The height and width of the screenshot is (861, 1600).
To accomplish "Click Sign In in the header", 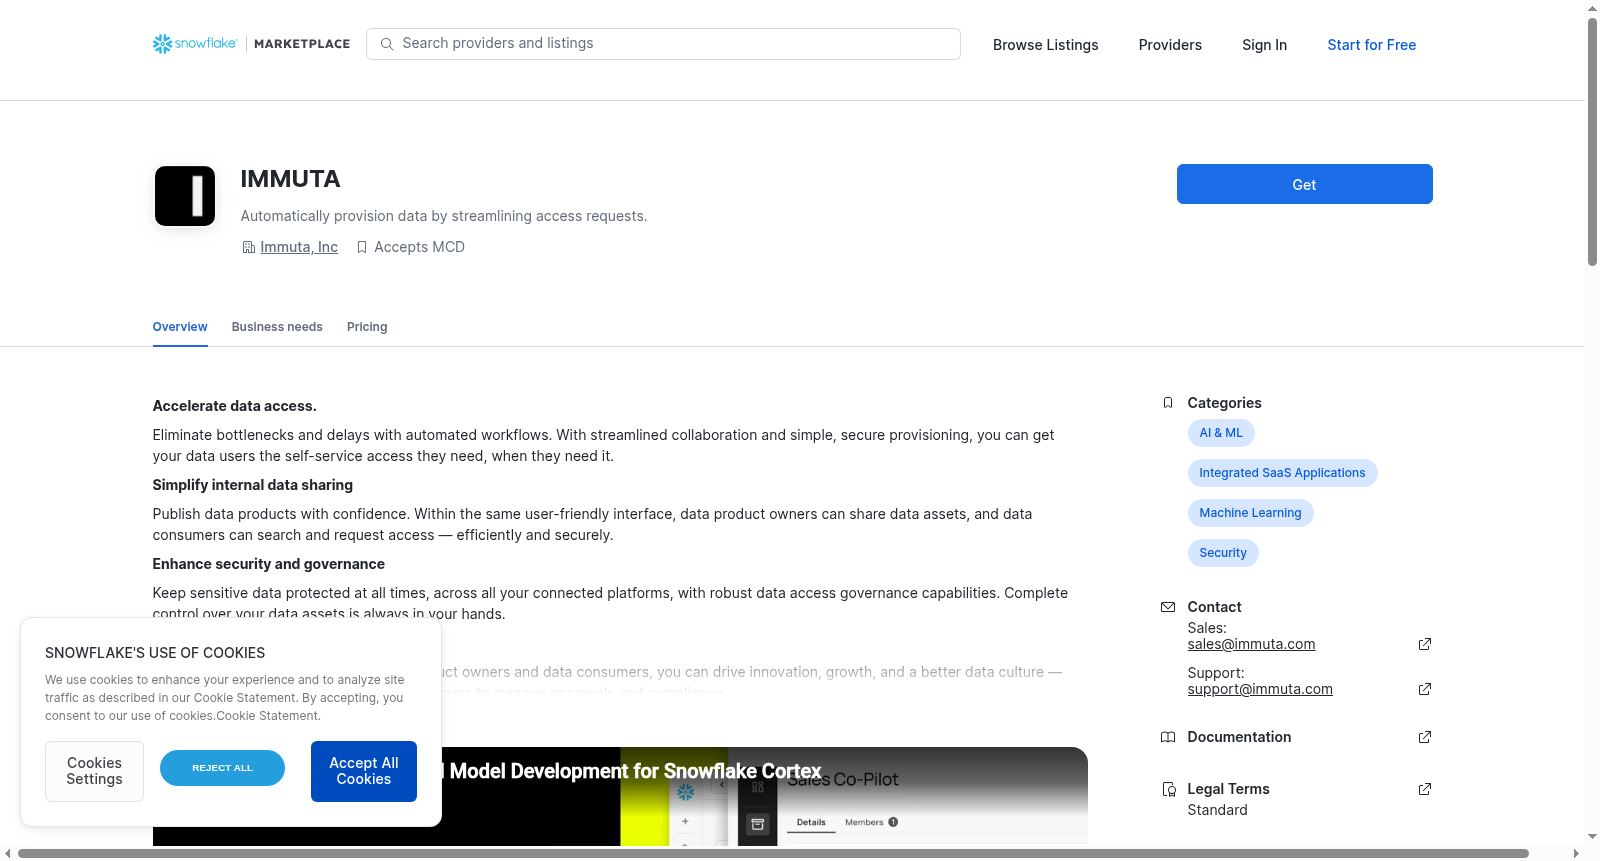I will pos(1264,45).
